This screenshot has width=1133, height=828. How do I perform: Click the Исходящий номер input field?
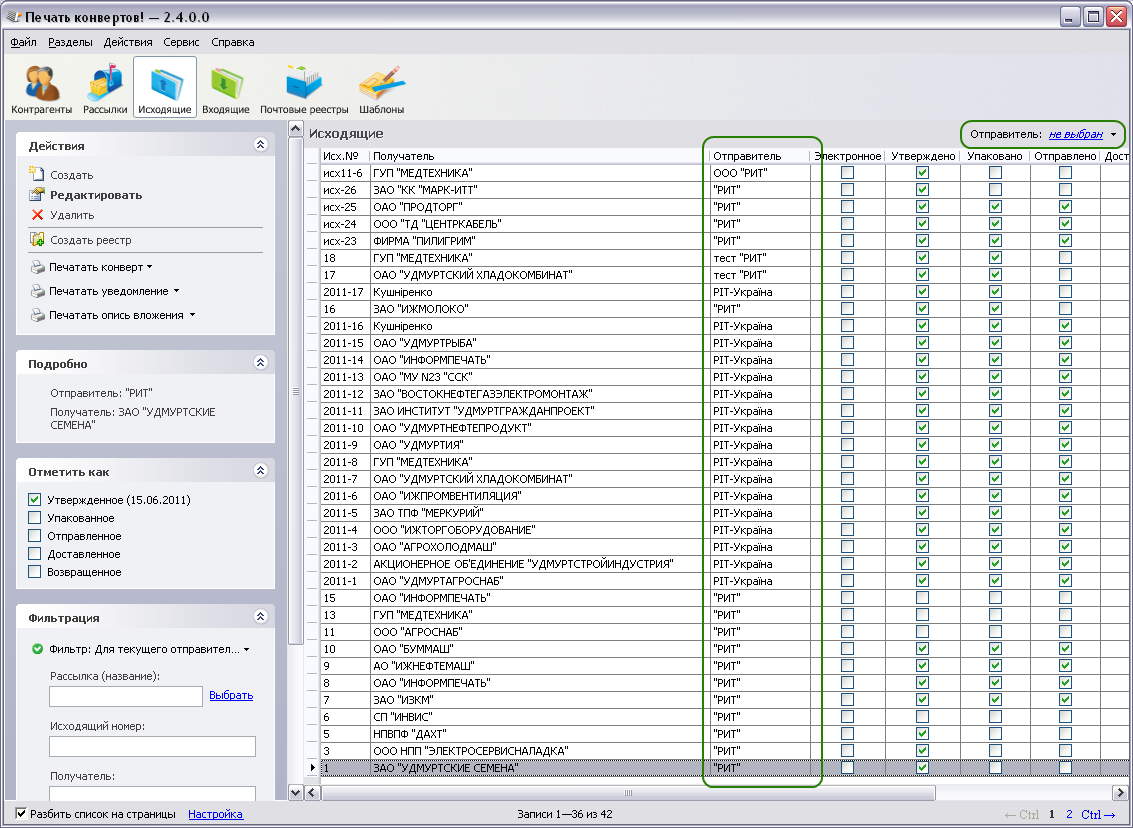click(x=152, y=746)
